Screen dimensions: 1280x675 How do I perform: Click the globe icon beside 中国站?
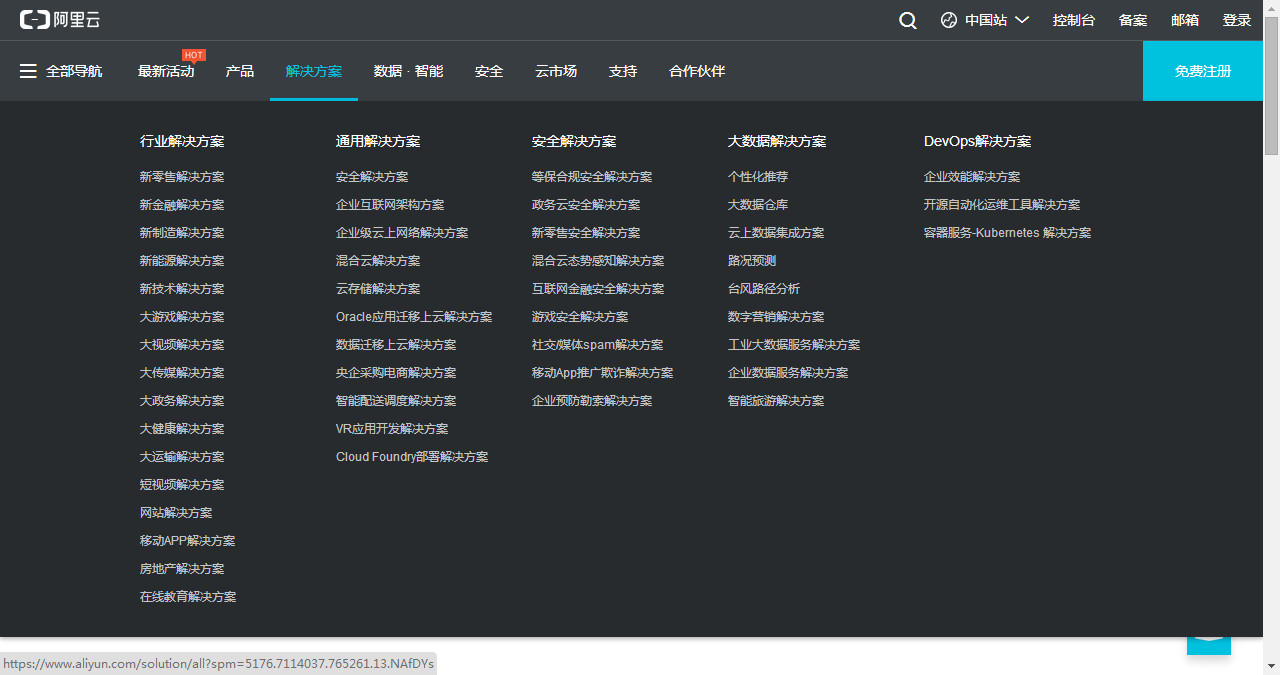949,20
